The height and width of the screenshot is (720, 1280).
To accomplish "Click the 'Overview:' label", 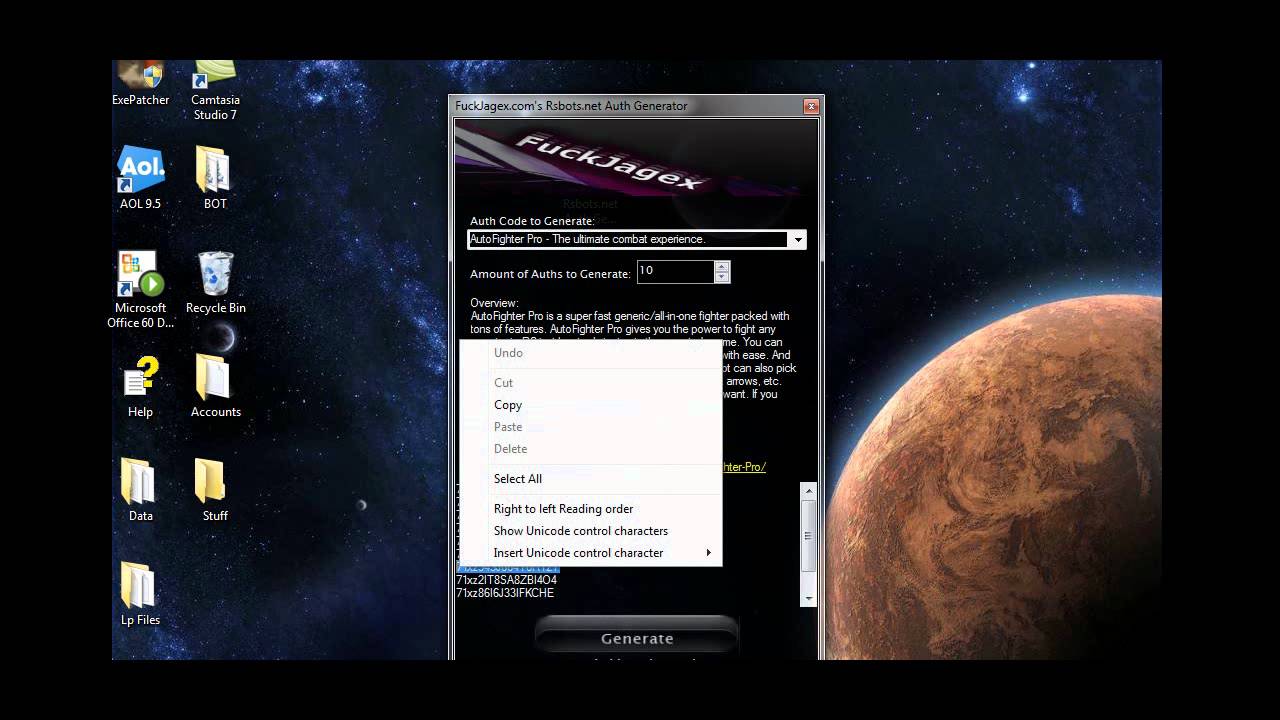I will 494,303.
